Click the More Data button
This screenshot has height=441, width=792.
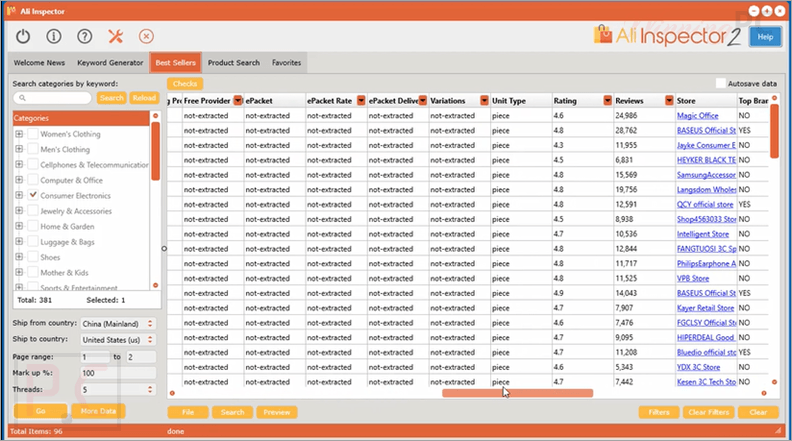[x=98, y=411]
